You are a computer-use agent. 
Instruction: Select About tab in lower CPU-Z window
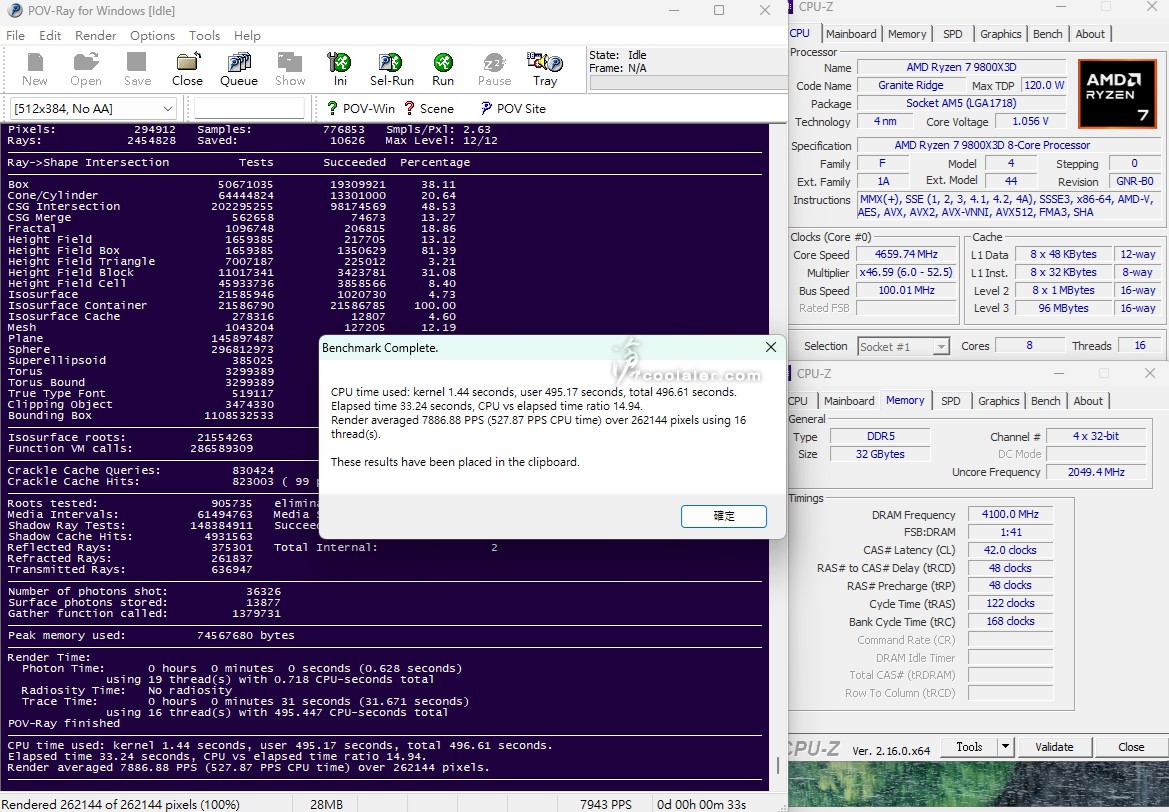coord(1088,401)
